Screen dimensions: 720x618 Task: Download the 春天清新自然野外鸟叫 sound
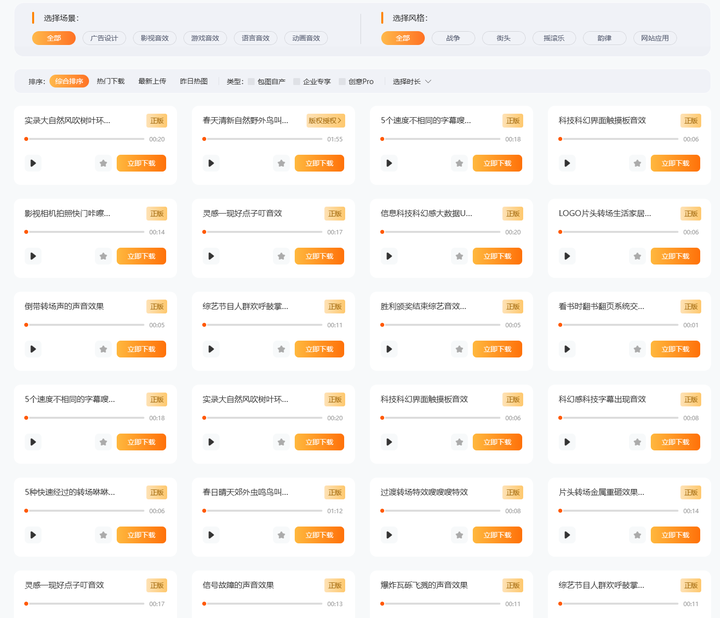[x=319, y=163]
